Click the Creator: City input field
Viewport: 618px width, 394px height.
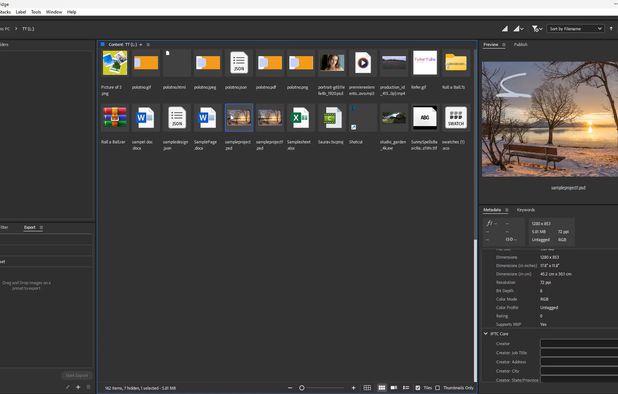pyautogui.click(x=579, y=371)
